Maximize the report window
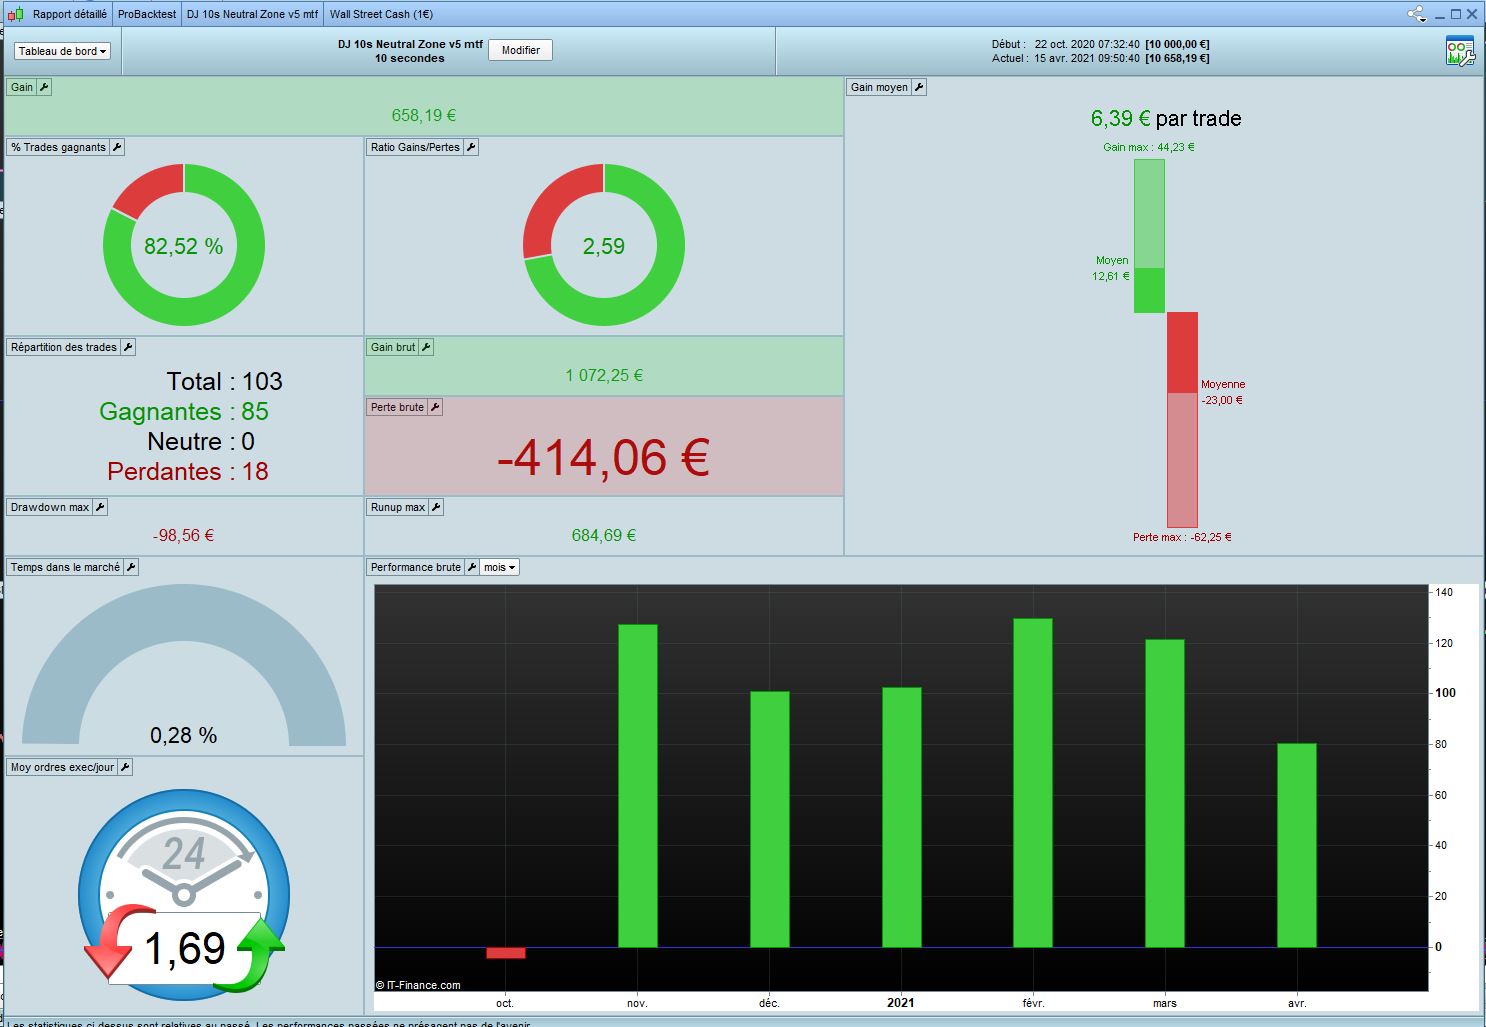Image resolution: width=1486 pixels, height=1027 pixels. [x=1456, y=14]
